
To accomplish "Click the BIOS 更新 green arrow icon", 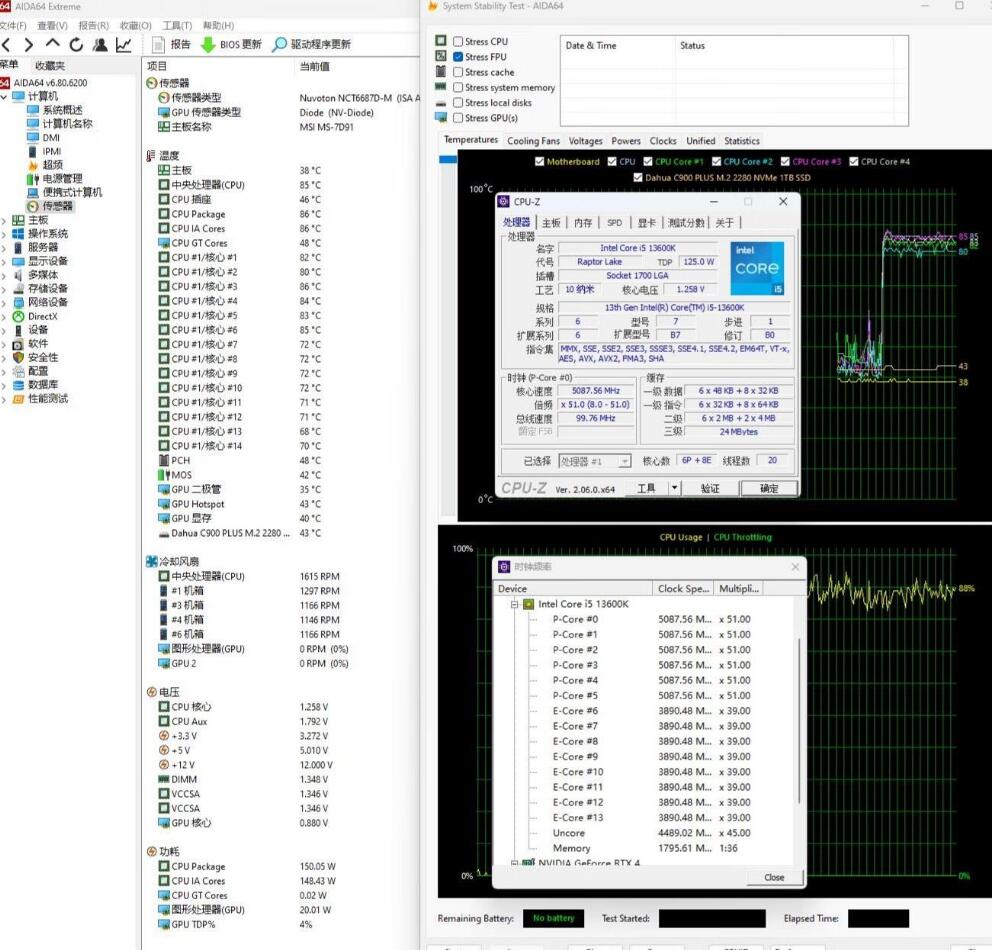I will pyautogui.click(x=208, y=45).
